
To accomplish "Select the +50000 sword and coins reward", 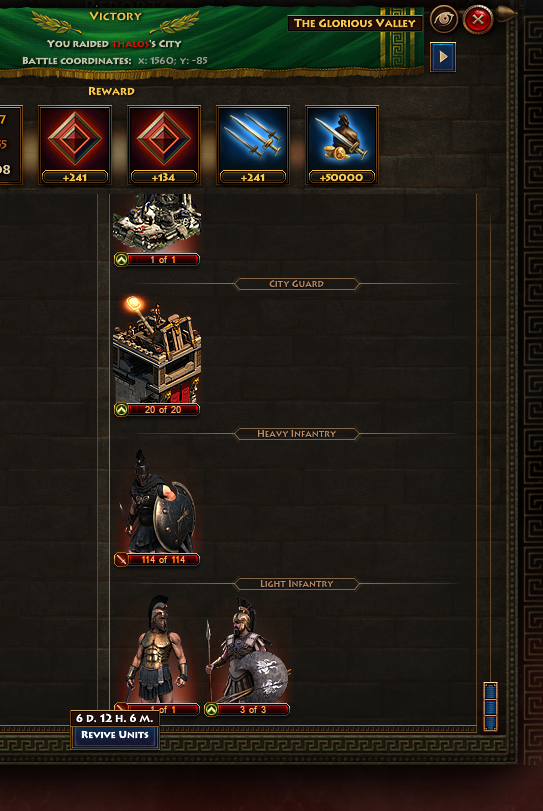I will 342,145.
